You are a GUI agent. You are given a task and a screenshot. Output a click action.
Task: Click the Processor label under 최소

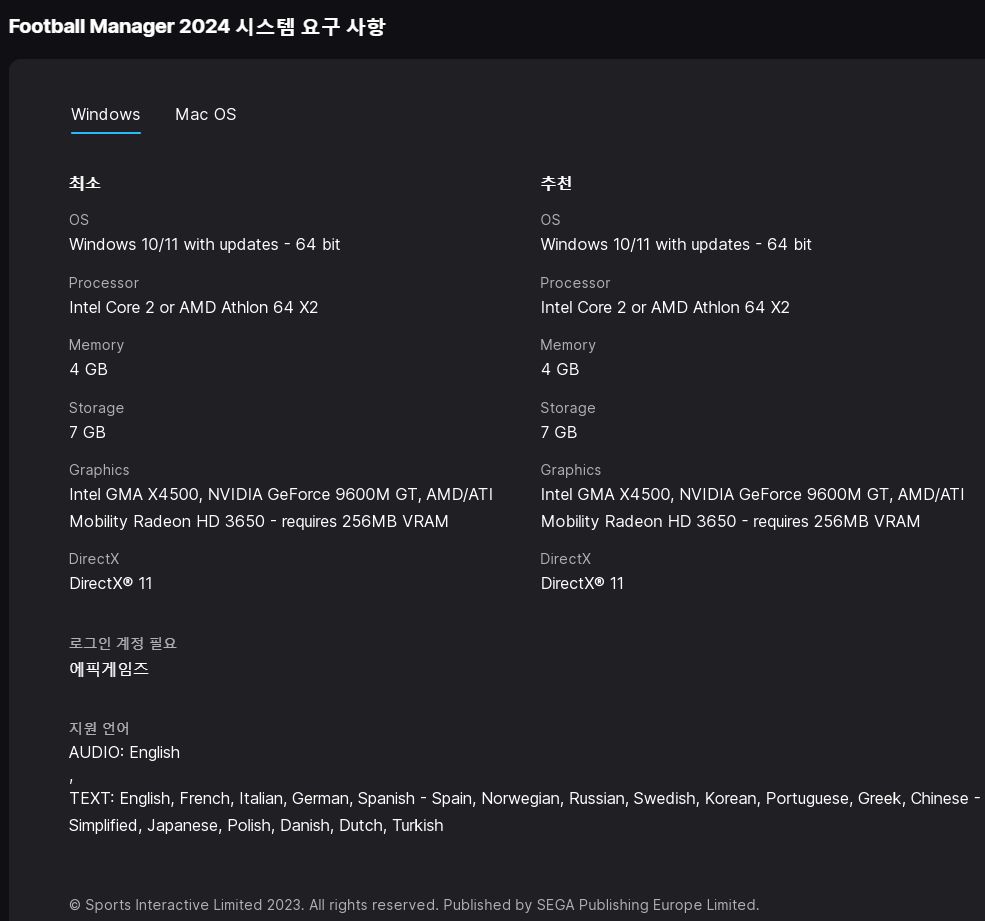point(104,283)
